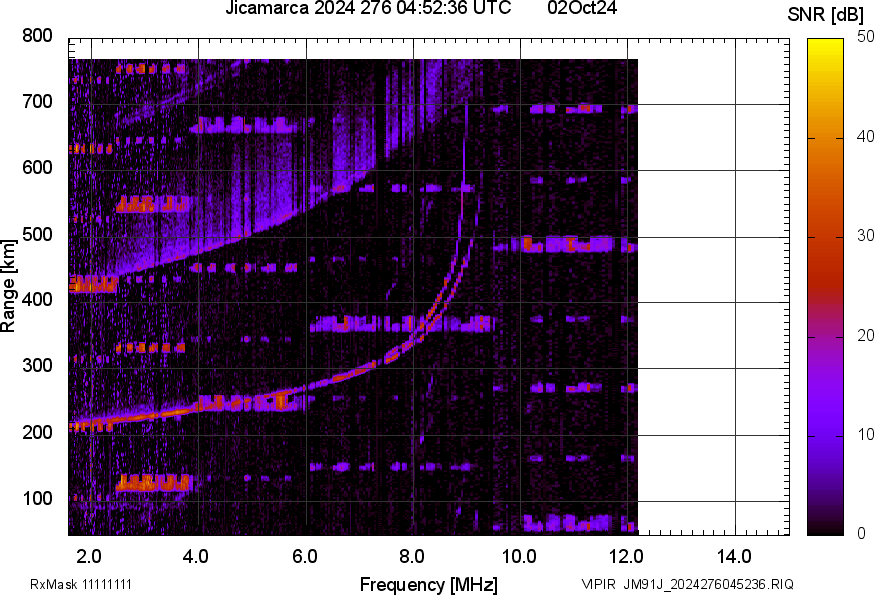Viewport: 874px width, 595px height.
Task: Click the frequency tick label '6.0'
Action: click(x=304, y=556)
